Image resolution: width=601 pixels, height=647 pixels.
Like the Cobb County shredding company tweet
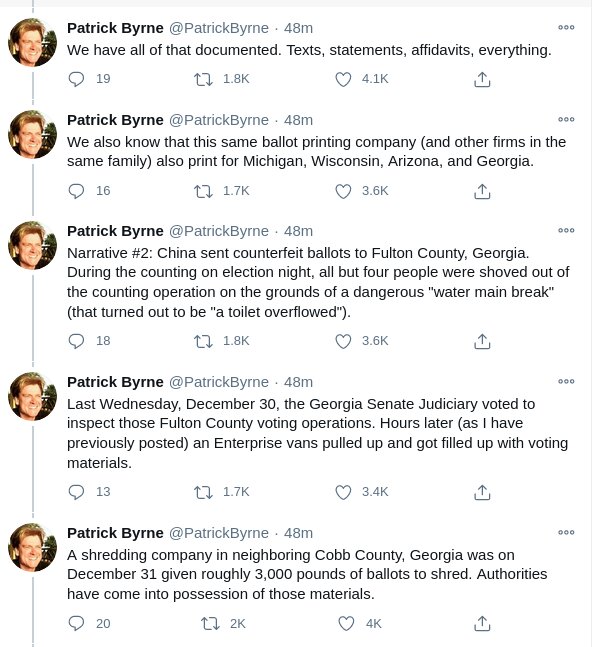click(346, 623)
